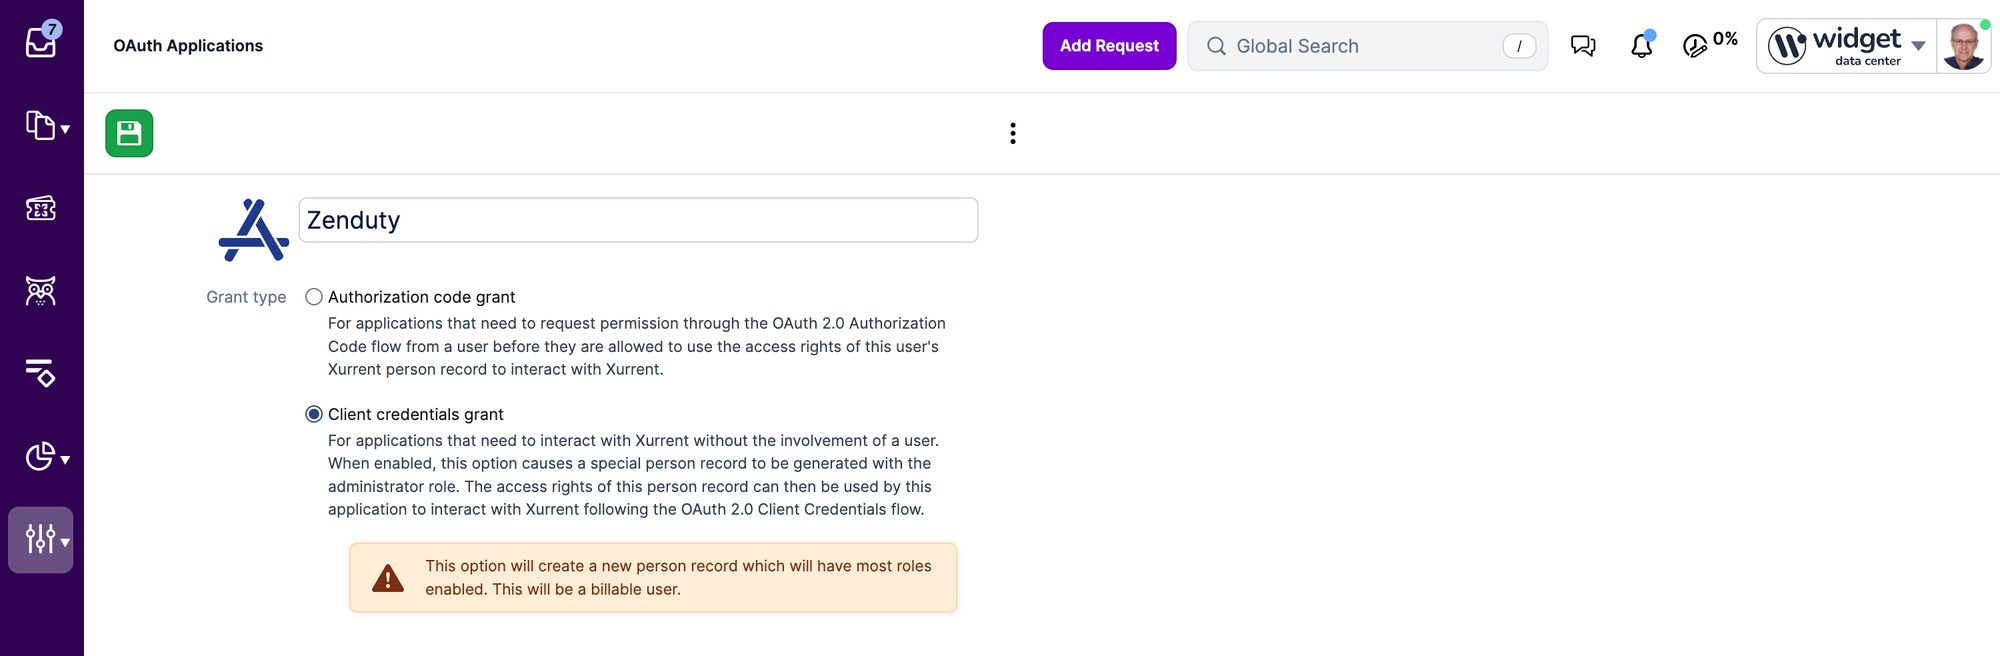Edit the Zenduty application name field
Screen dimensions: 2000x656
(638, 220)
